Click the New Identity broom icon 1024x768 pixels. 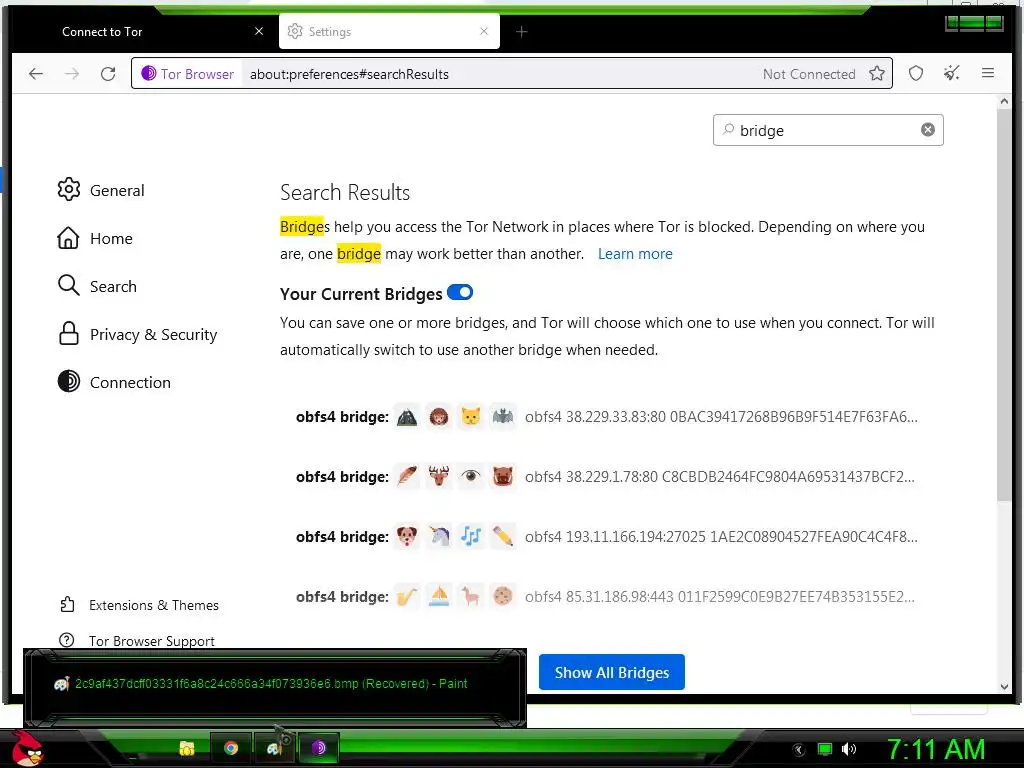[x=952, y=73]
